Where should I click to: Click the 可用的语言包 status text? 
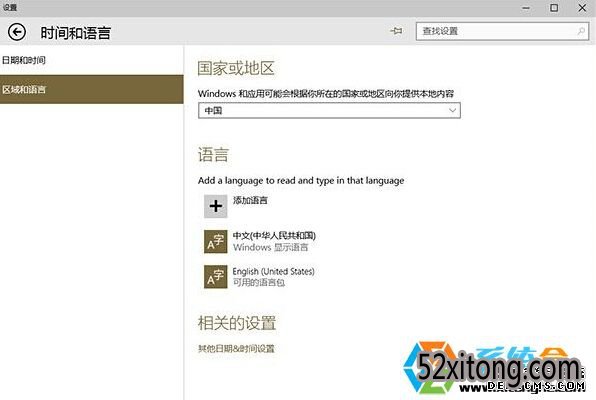pos(259,283)
